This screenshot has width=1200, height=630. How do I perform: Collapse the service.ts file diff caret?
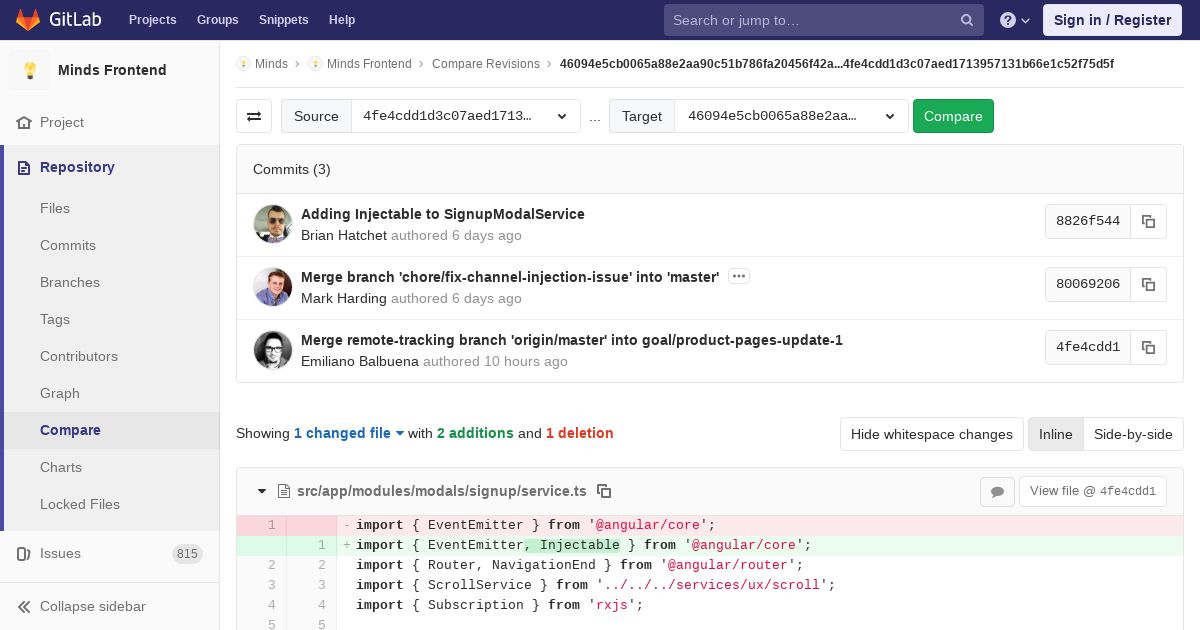tap(262, 491)
